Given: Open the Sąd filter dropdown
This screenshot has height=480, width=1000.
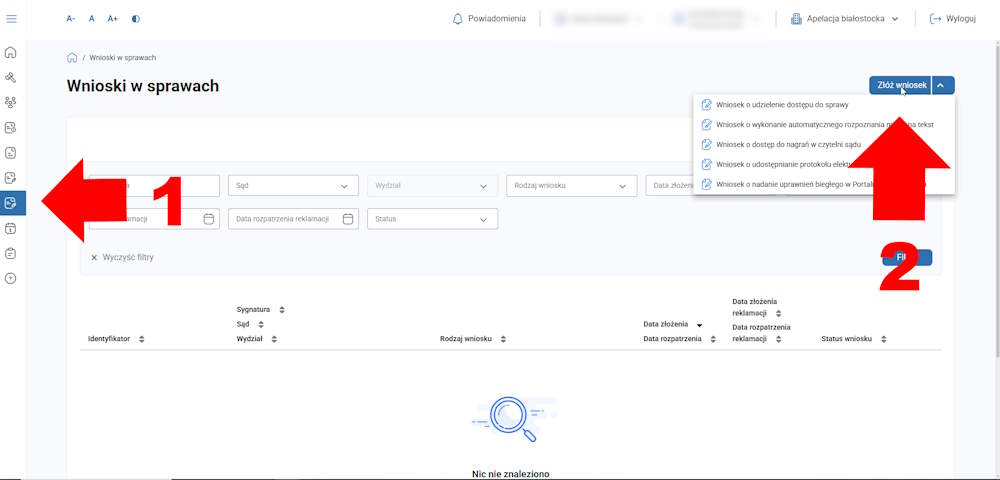Looking at the screenshot, I should tap(293, 185).
